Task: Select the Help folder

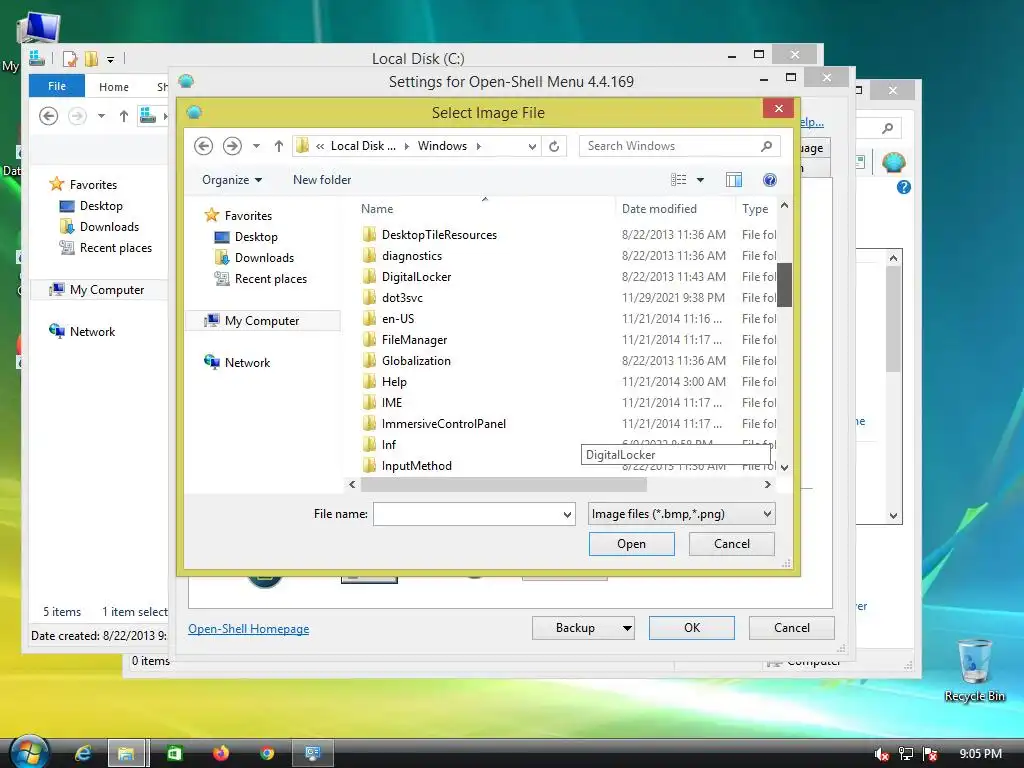Action: click(x=394, y=381)
